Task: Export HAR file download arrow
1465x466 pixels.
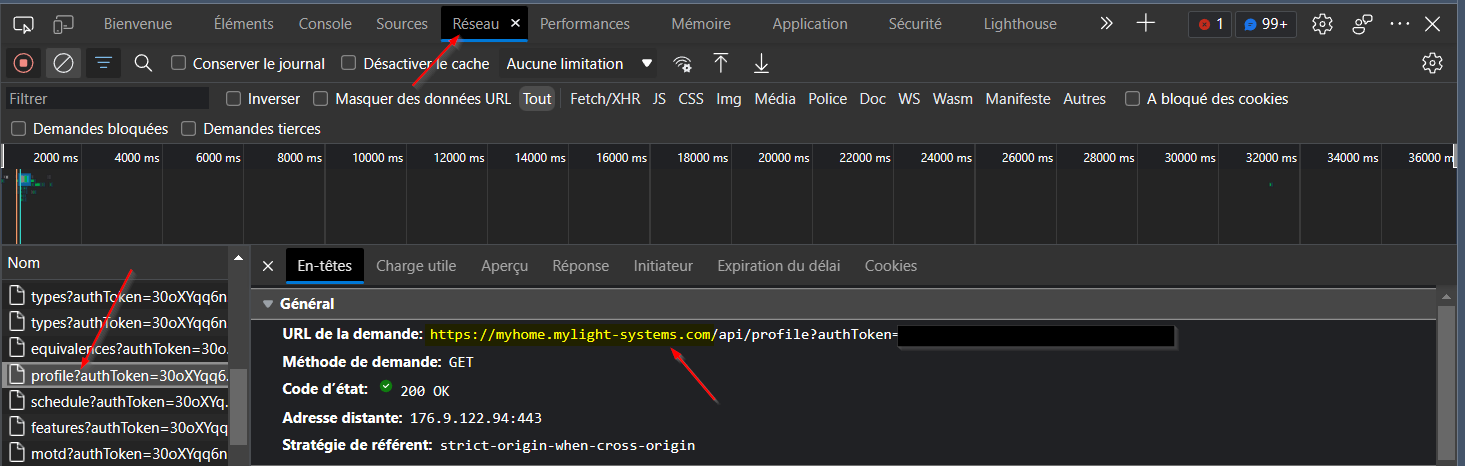Action: coord(761,63)
